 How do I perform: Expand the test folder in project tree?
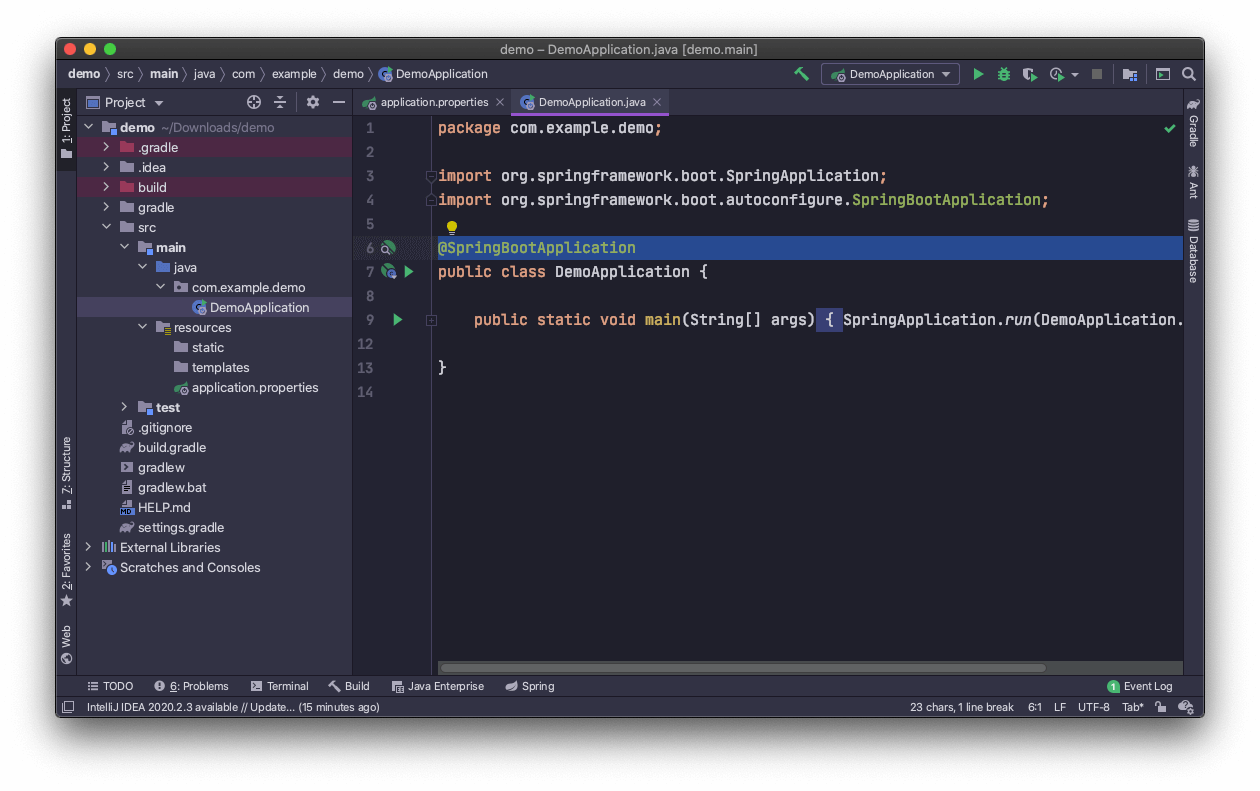(124, 407)
